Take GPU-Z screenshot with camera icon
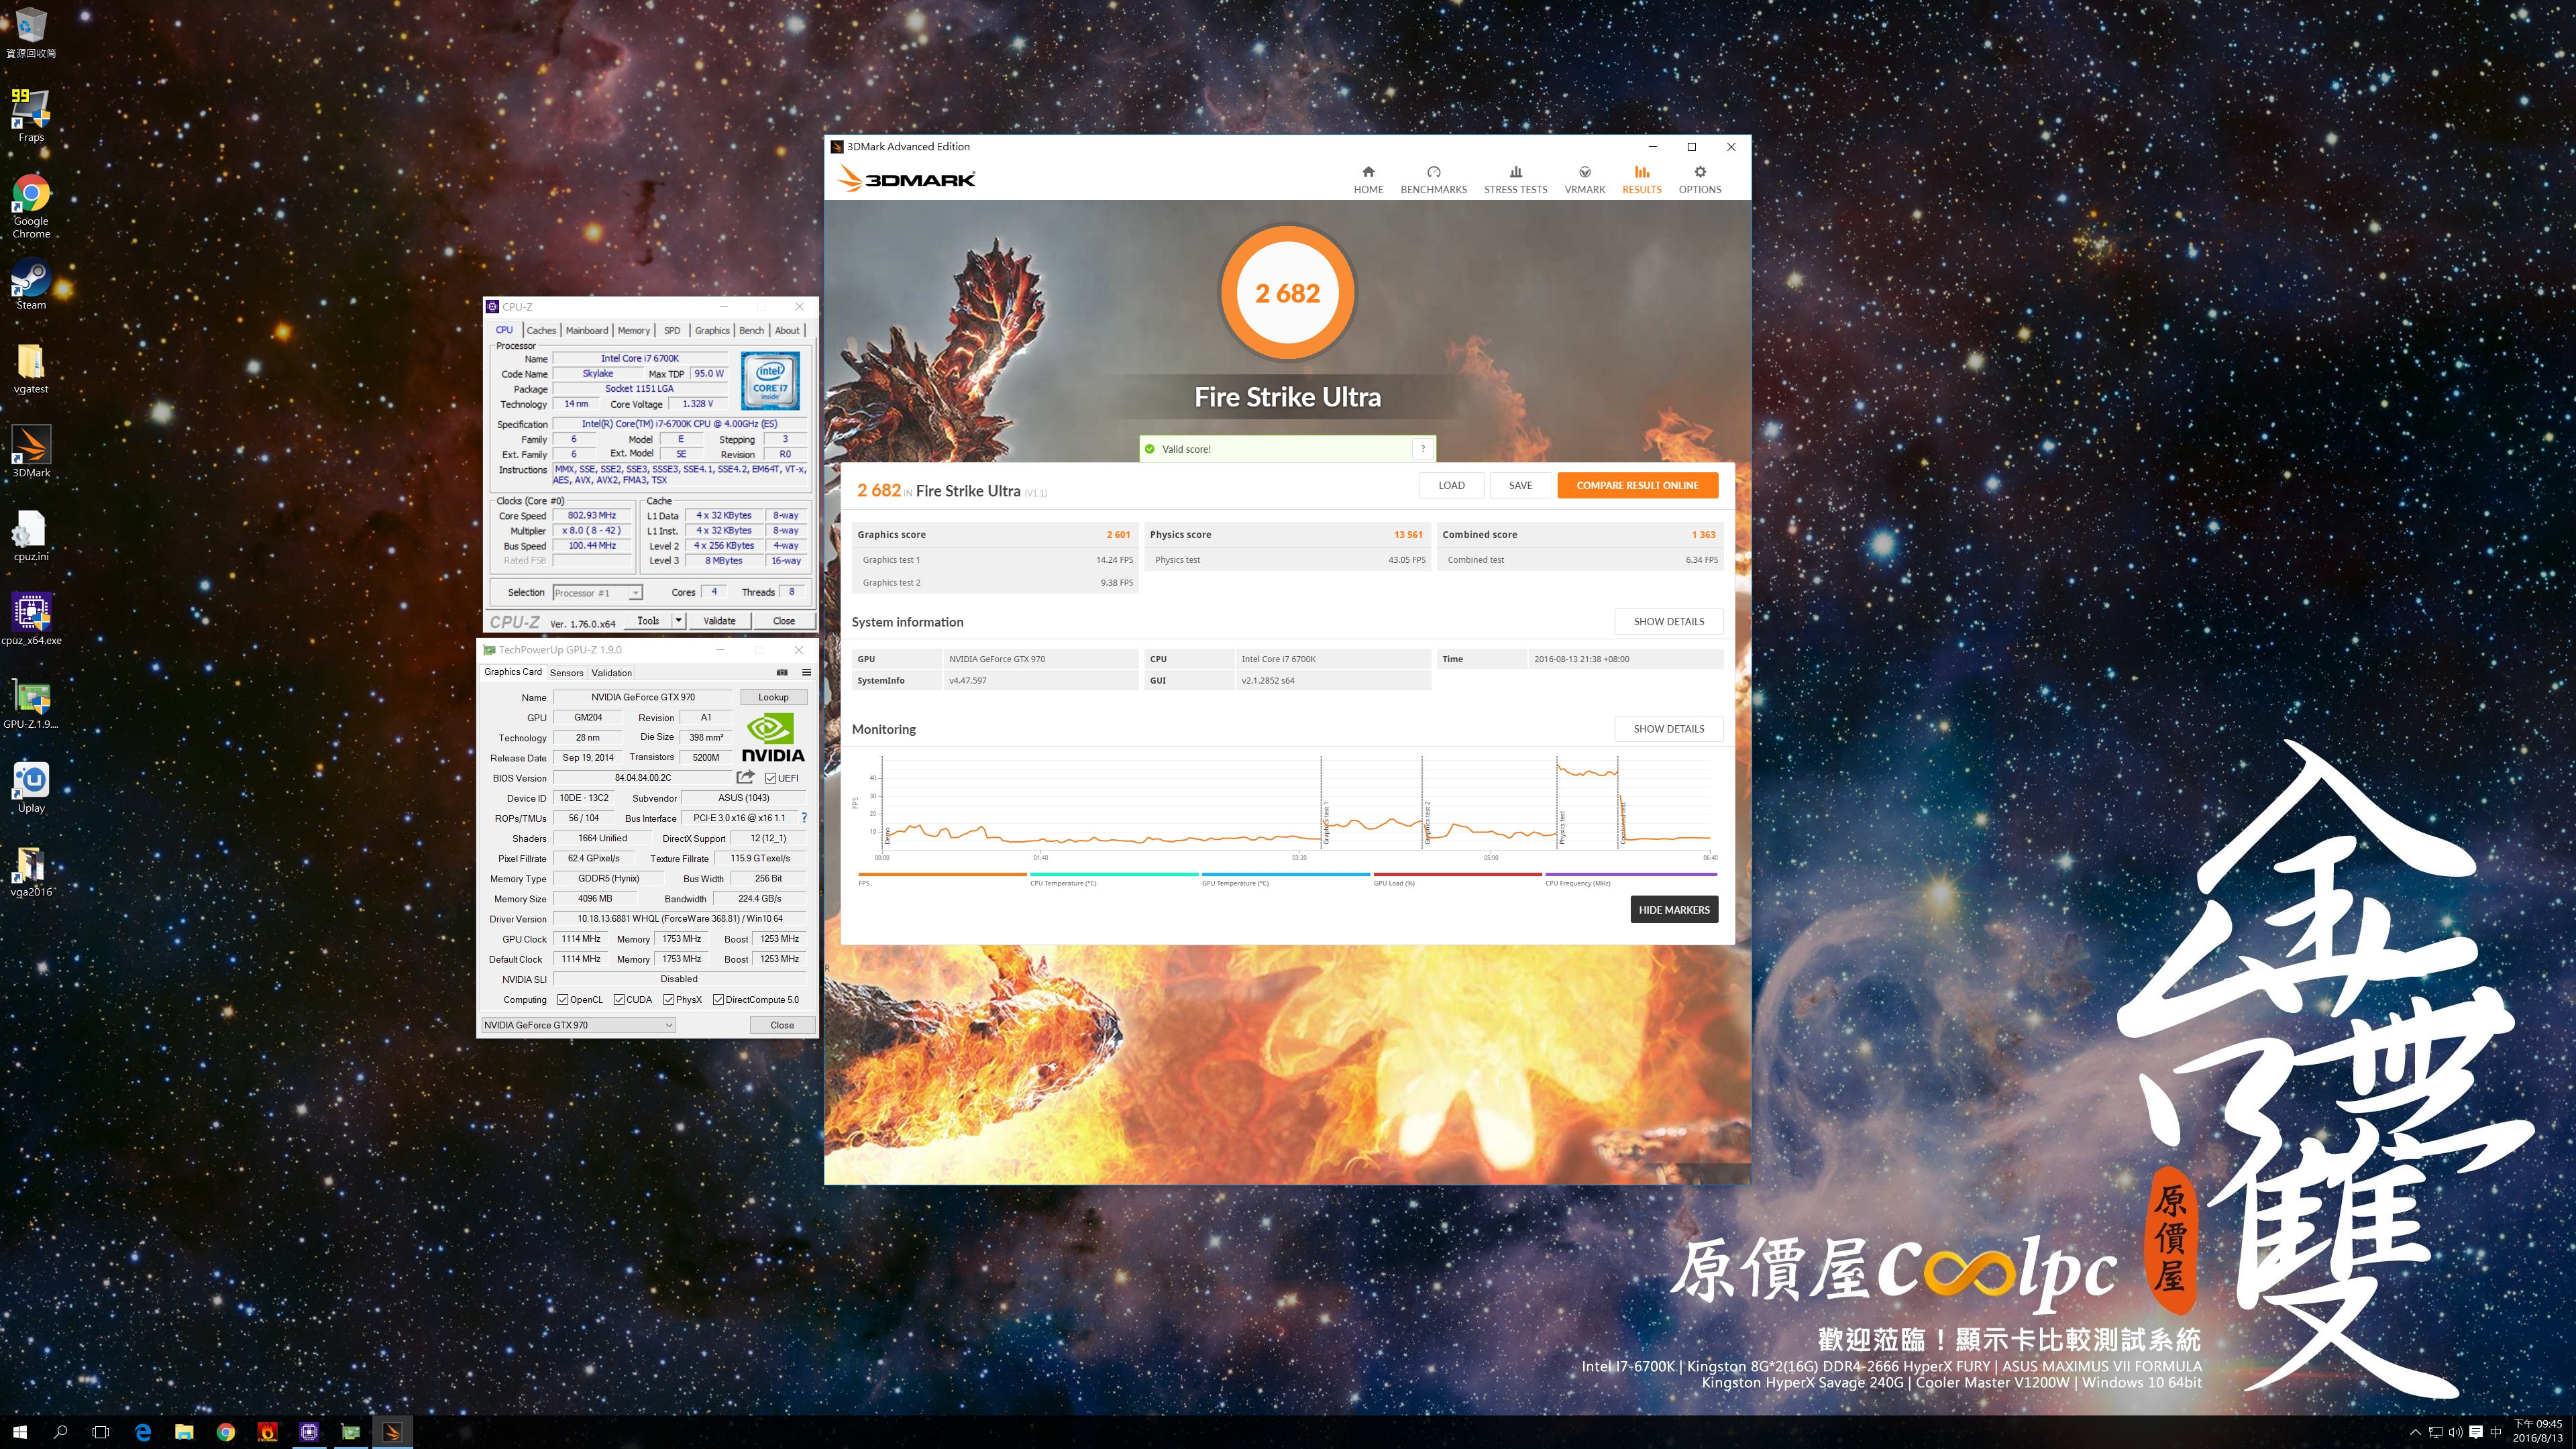This screenshot has height=1449, width=2576. [782, 672]
